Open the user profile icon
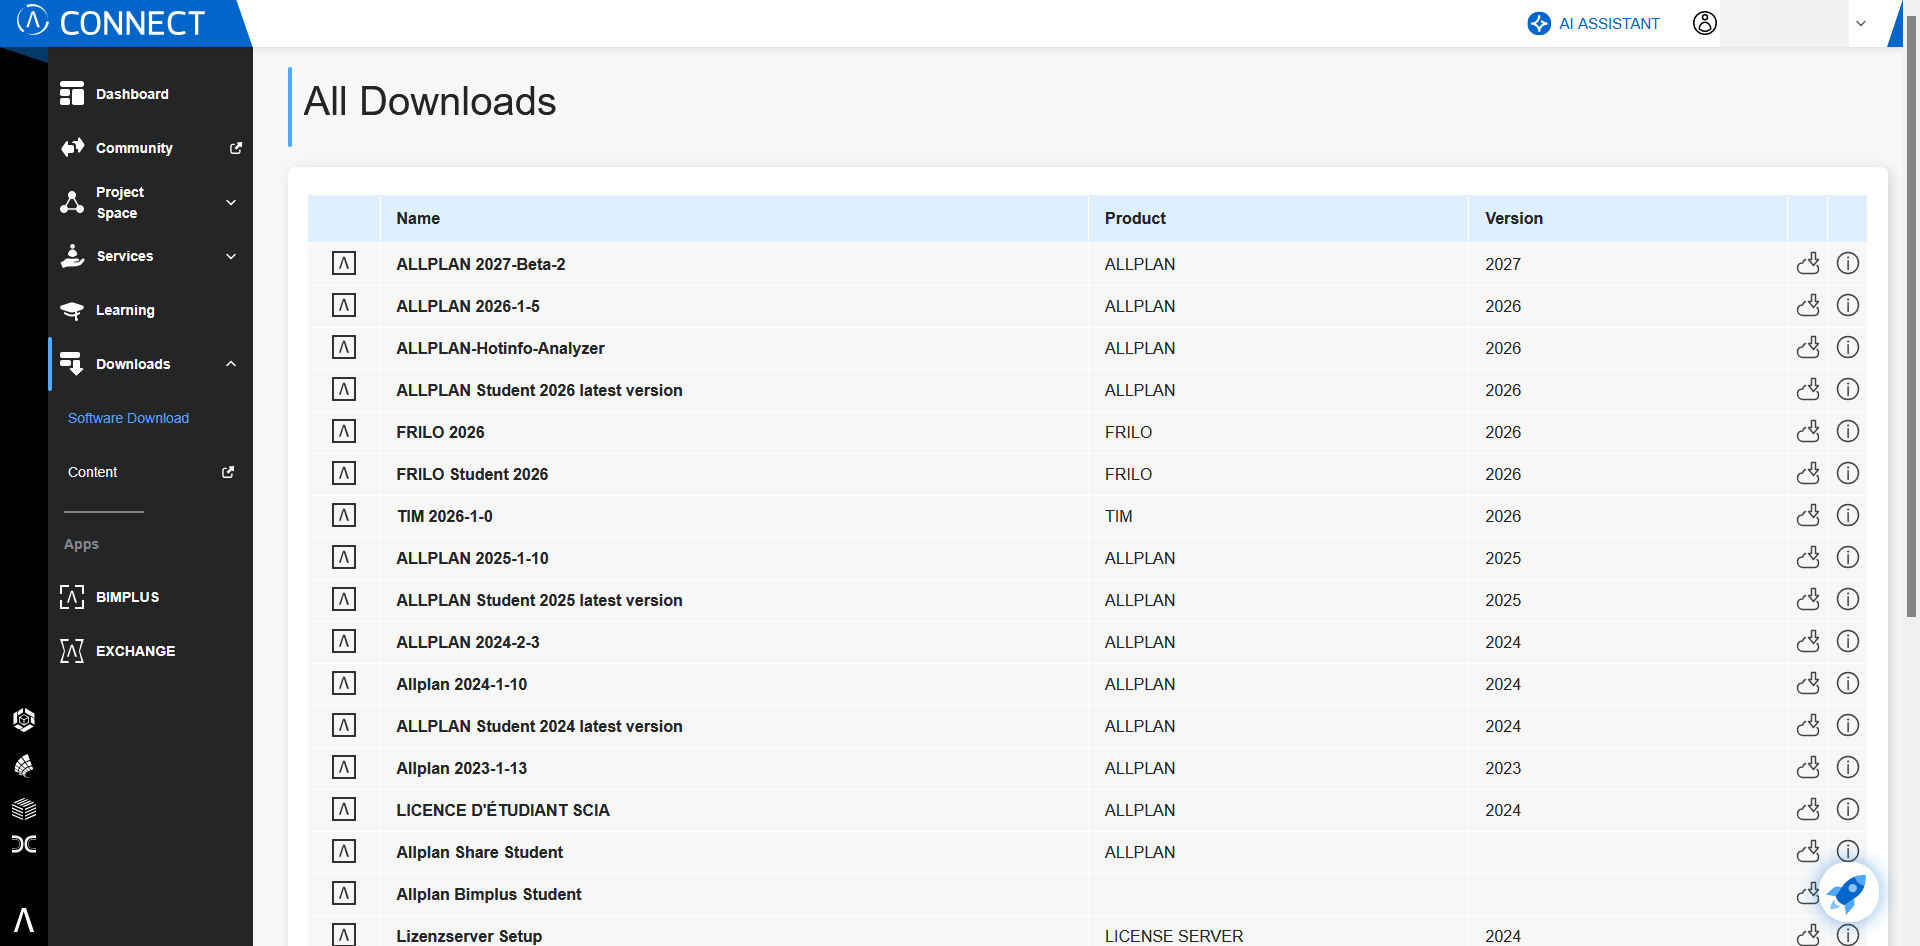The height and width of the screenshot is (946, 1920). [1705, 23]
